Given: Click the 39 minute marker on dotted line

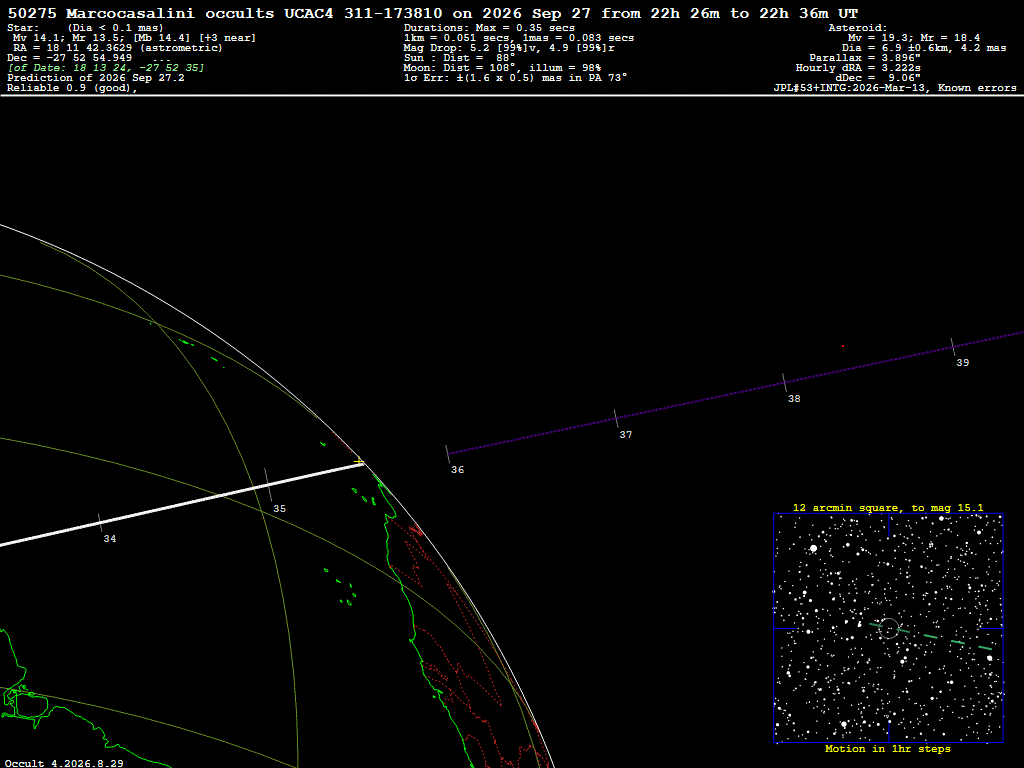Looking at the screenshot, I should 953,347.
